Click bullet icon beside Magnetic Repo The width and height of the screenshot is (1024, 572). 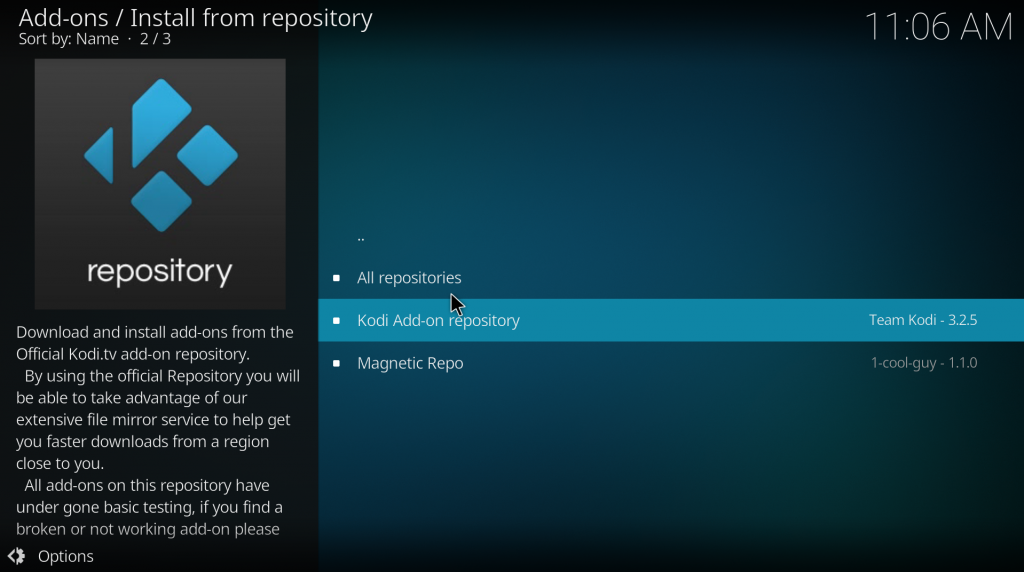336,363
